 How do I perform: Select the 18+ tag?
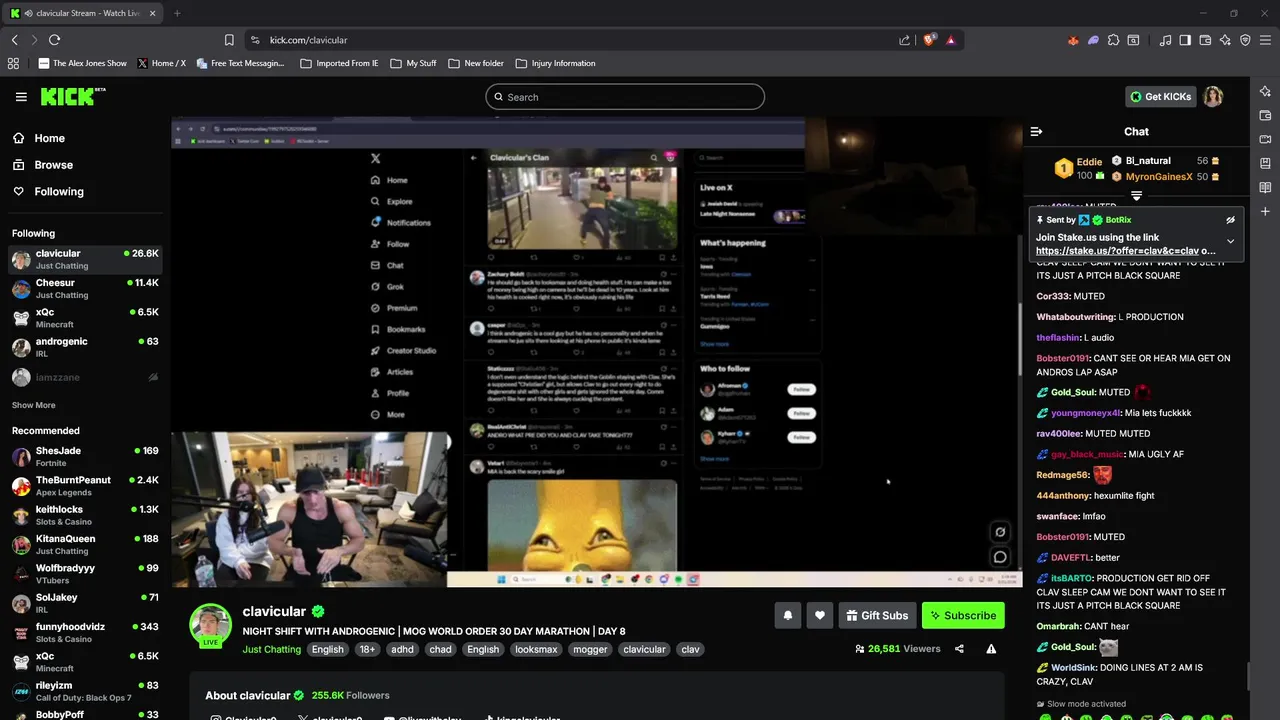pos(367,649)
